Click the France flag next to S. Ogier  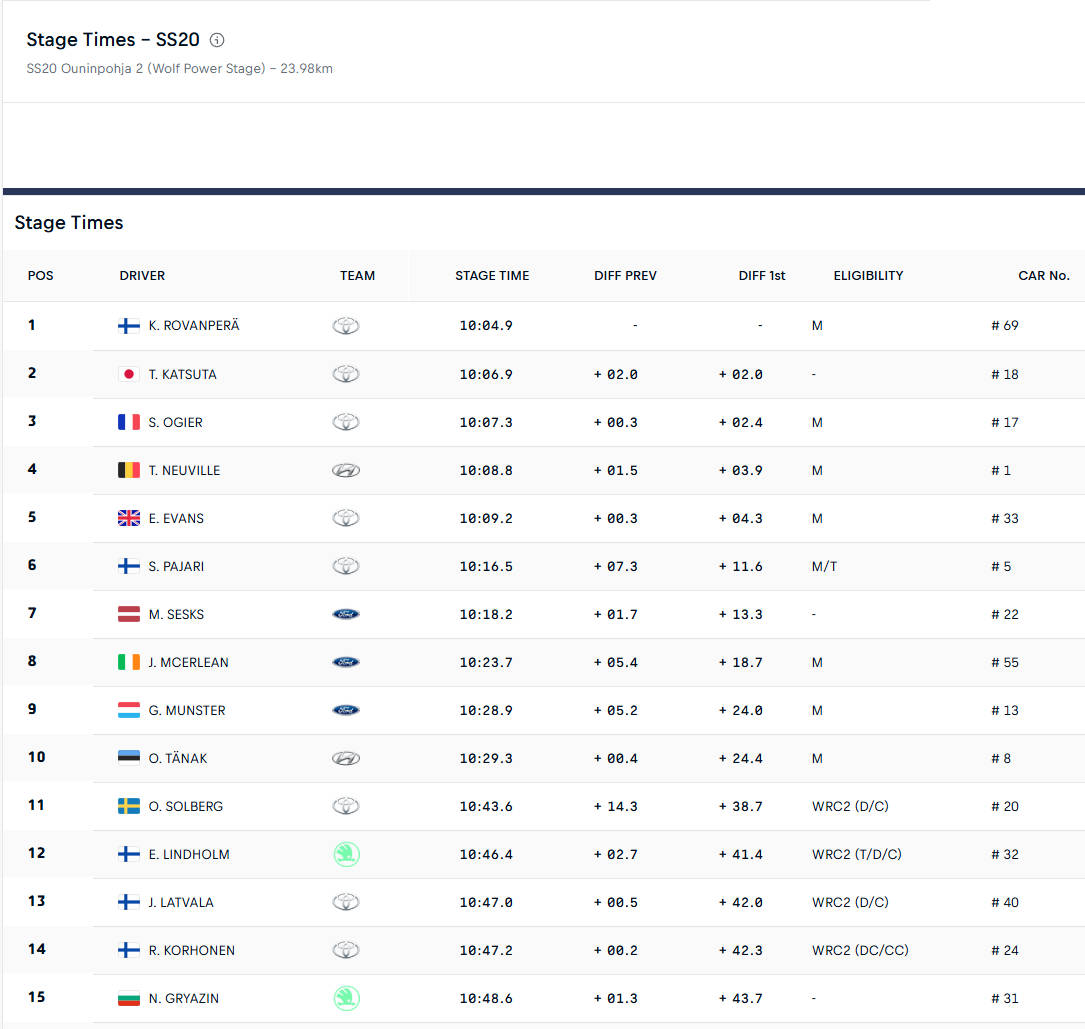pyautogui.click(x=129, y=422)
